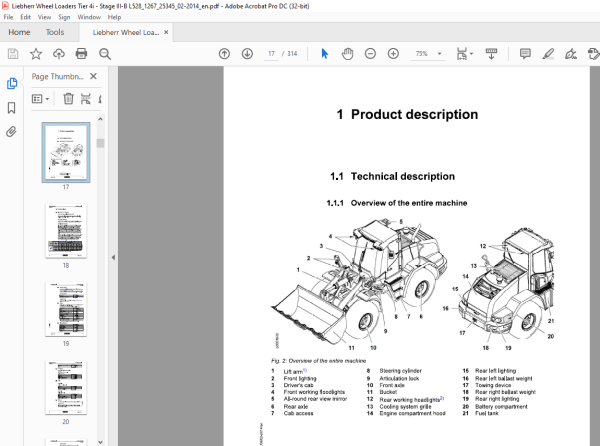Switch to the Tools tab
The image size is (600, 446).
coord(55,33)
